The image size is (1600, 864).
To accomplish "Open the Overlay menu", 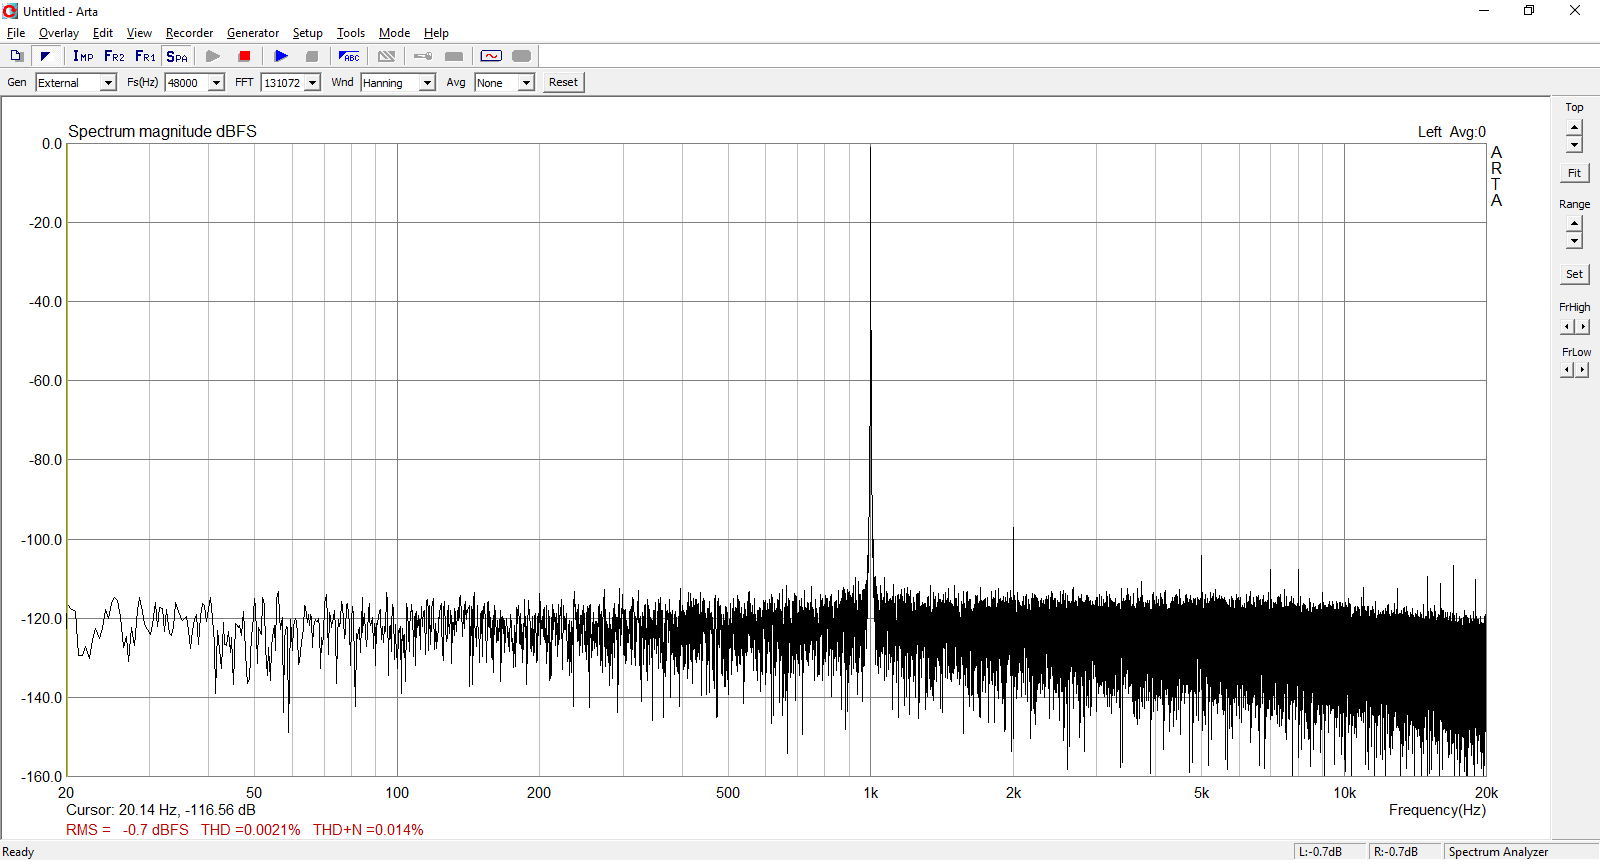I will (59, 33).
